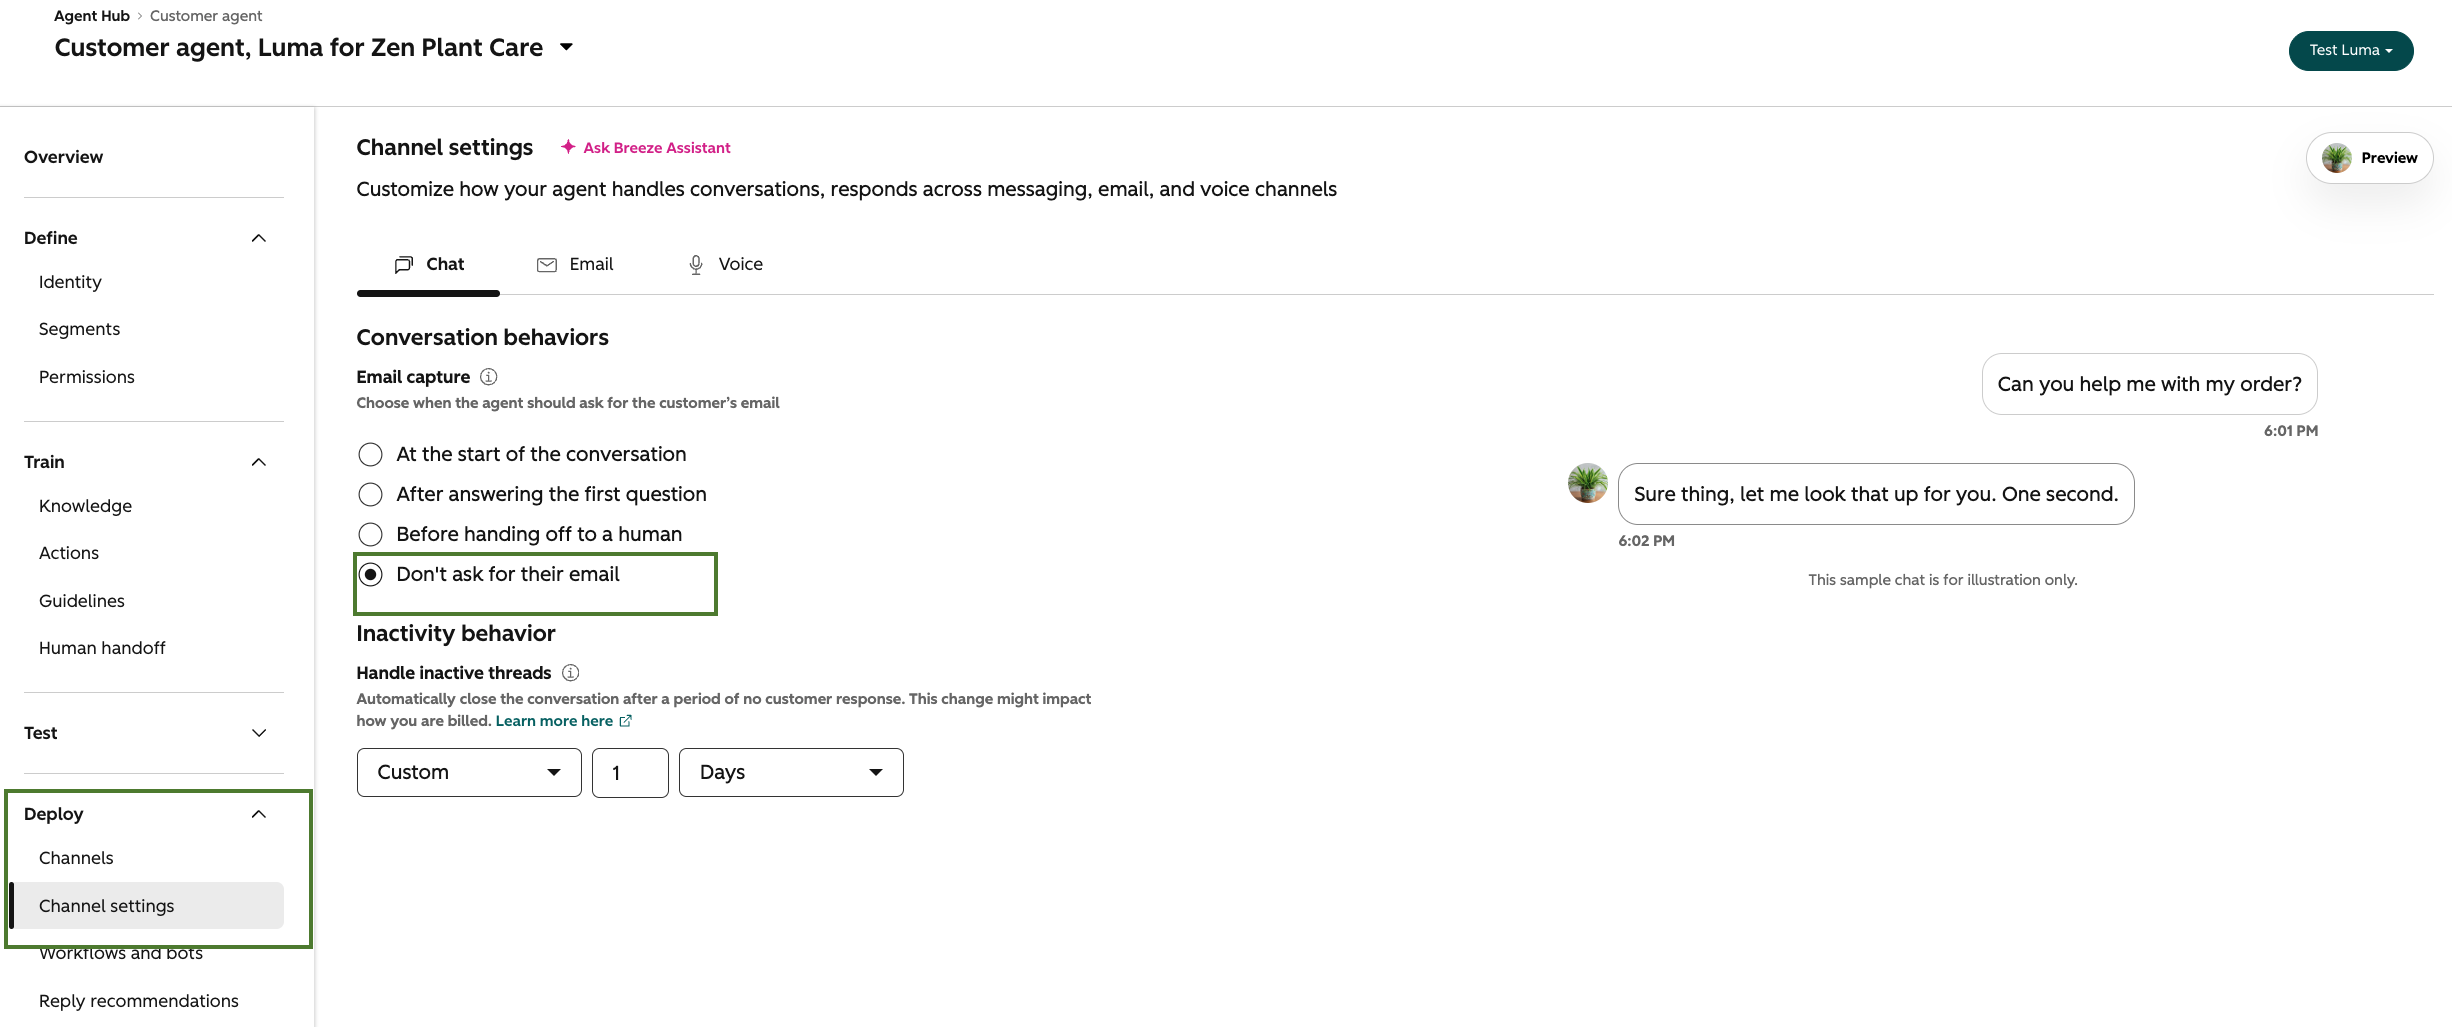The height and width of the screenshot is (1027, 2452).
Task: Click the Voice tab microphone icon
Action: point(696,265)
